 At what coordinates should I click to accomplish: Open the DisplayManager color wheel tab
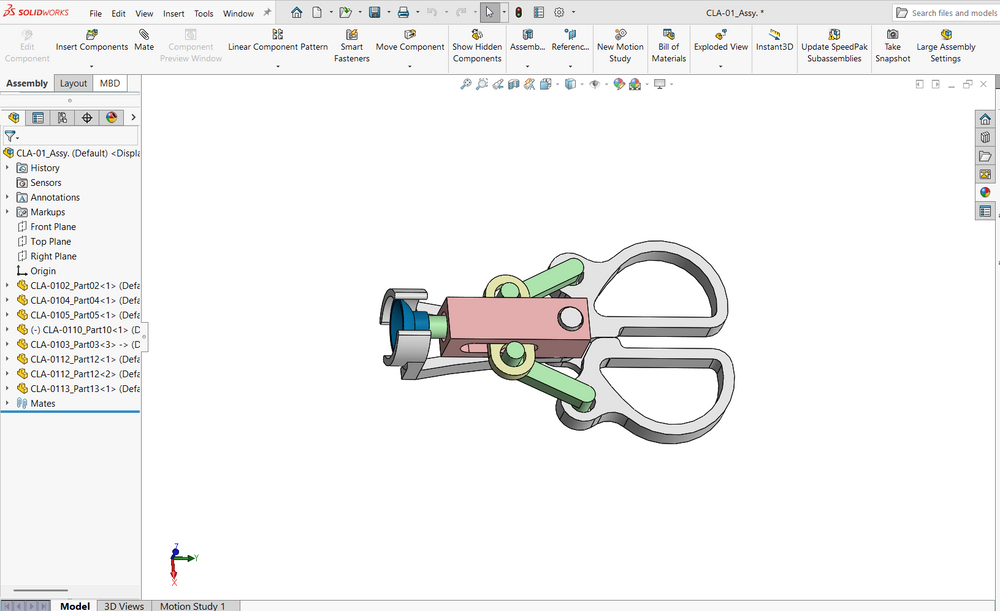click(x=112, y=117)
